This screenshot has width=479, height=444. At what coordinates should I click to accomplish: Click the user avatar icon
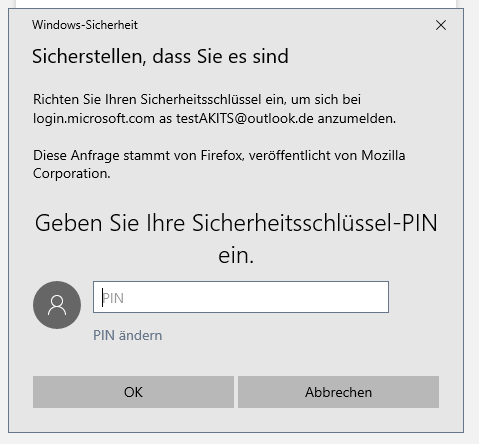click(57, 305)
